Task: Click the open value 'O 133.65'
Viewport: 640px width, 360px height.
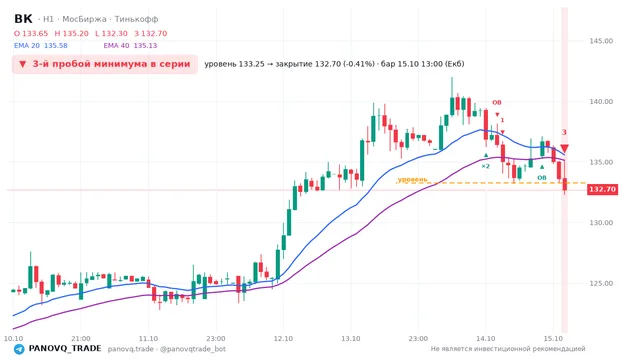Action: (x=31, y=33)
